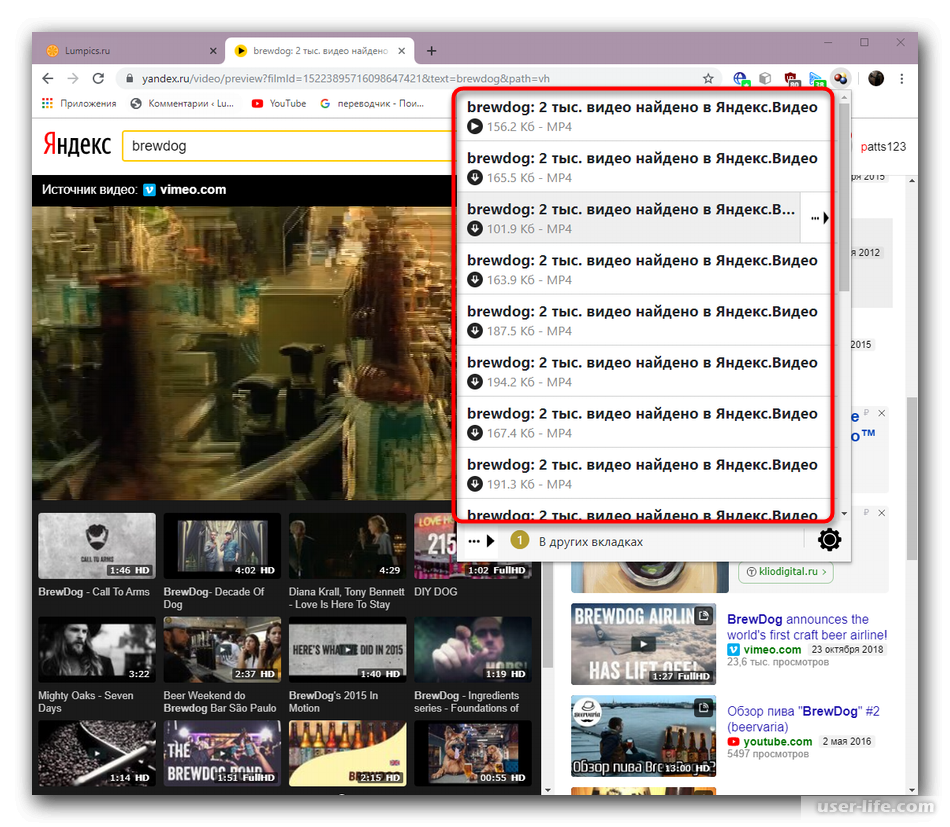Click the page's right vertical scrollbar

pos(912,479)
